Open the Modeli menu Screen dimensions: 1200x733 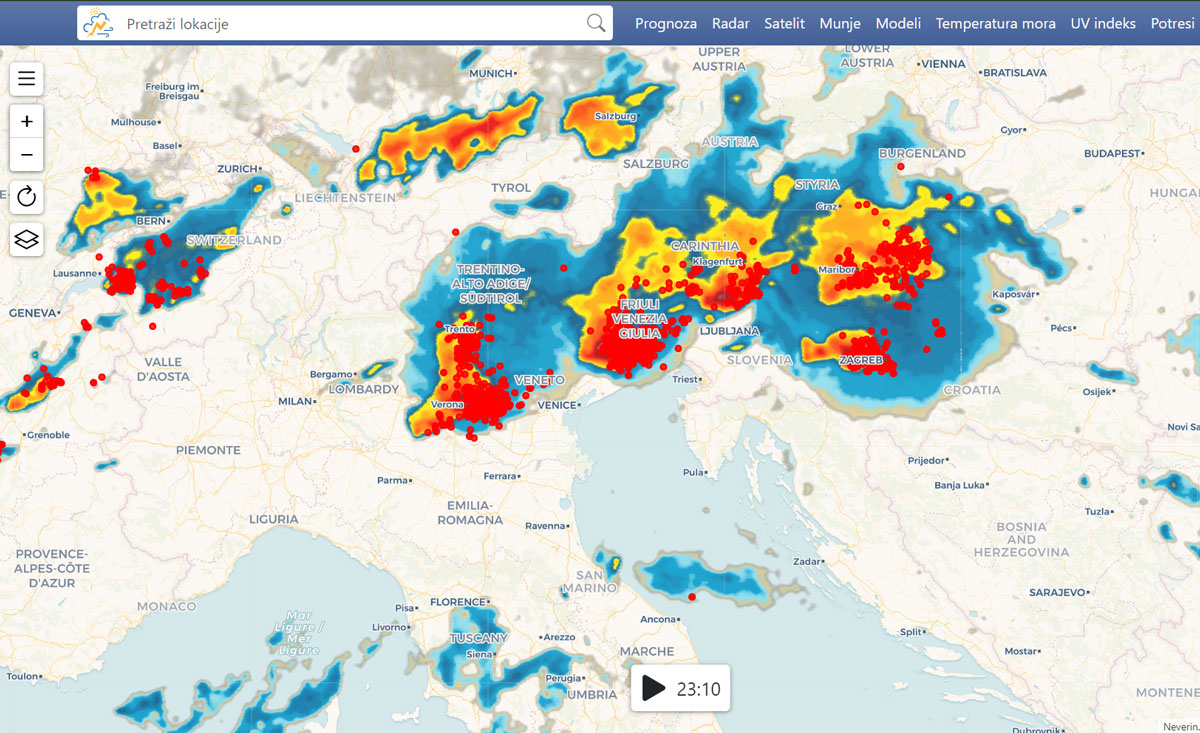[x=898, y=23]
